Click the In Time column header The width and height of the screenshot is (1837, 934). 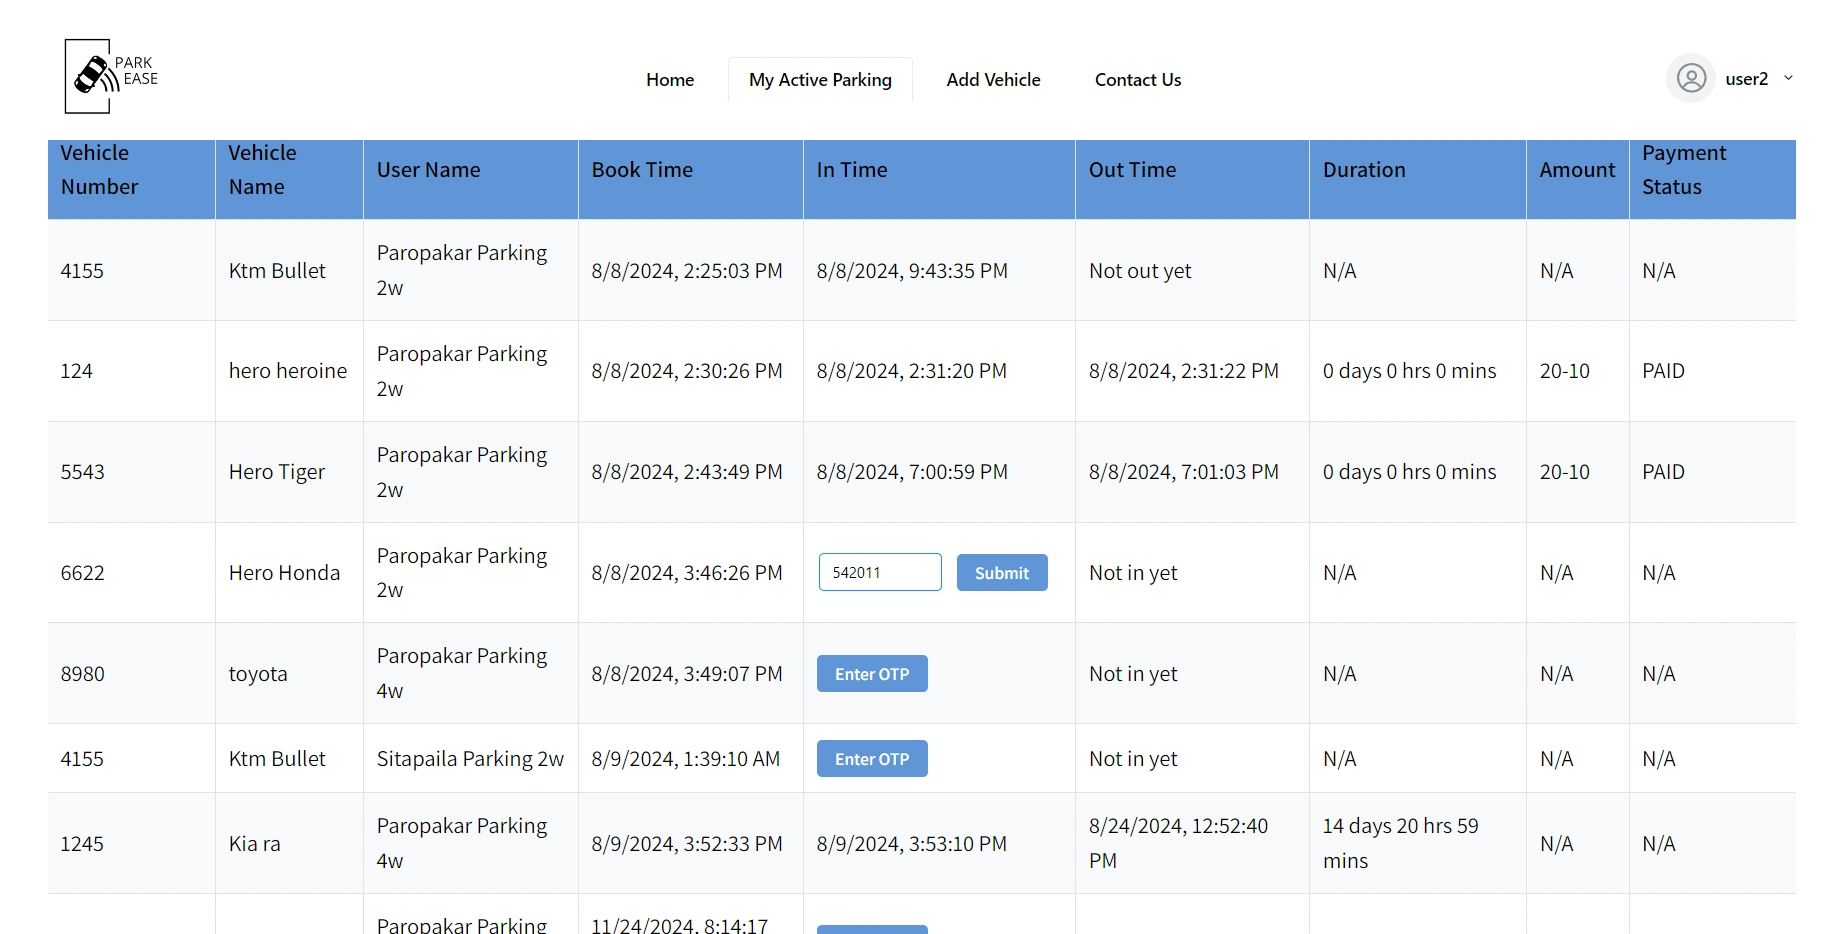tap(852, 170)
